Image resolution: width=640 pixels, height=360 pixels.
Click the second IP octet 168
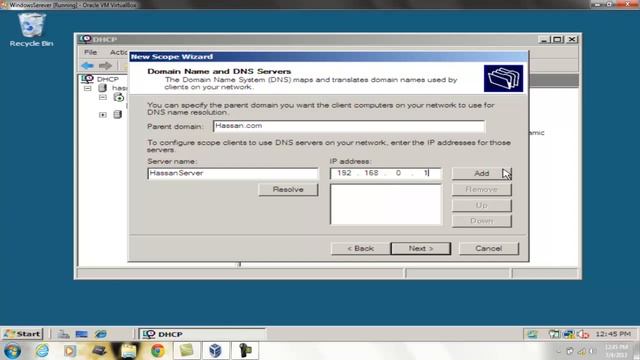click(371, 173)
